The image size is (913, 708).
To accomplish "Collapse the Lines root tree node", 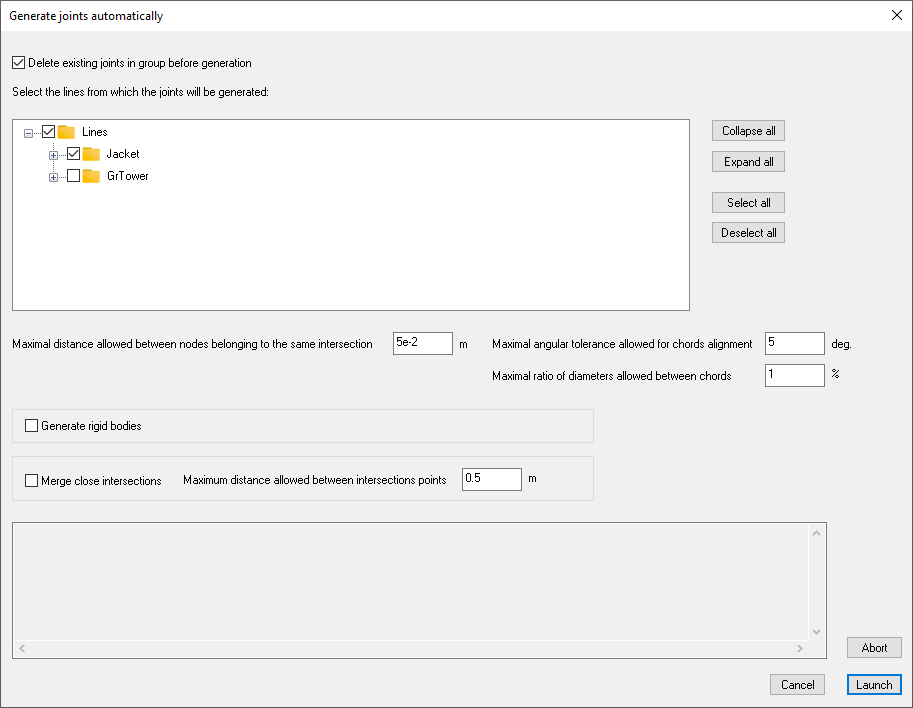I will (x=28, y=133).
